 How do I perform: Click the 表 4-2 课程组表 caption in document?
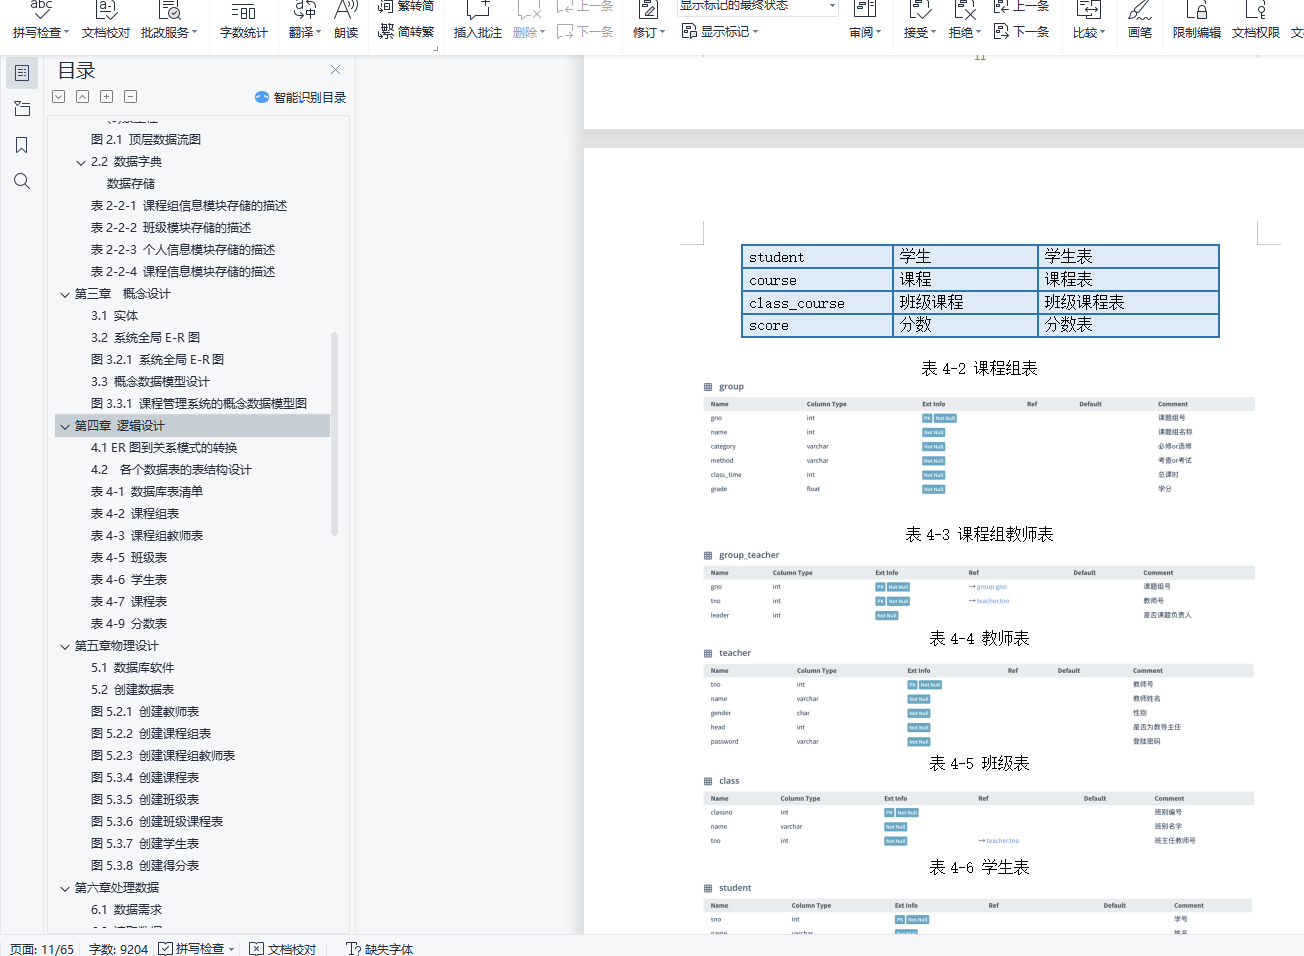pos(979,368)
